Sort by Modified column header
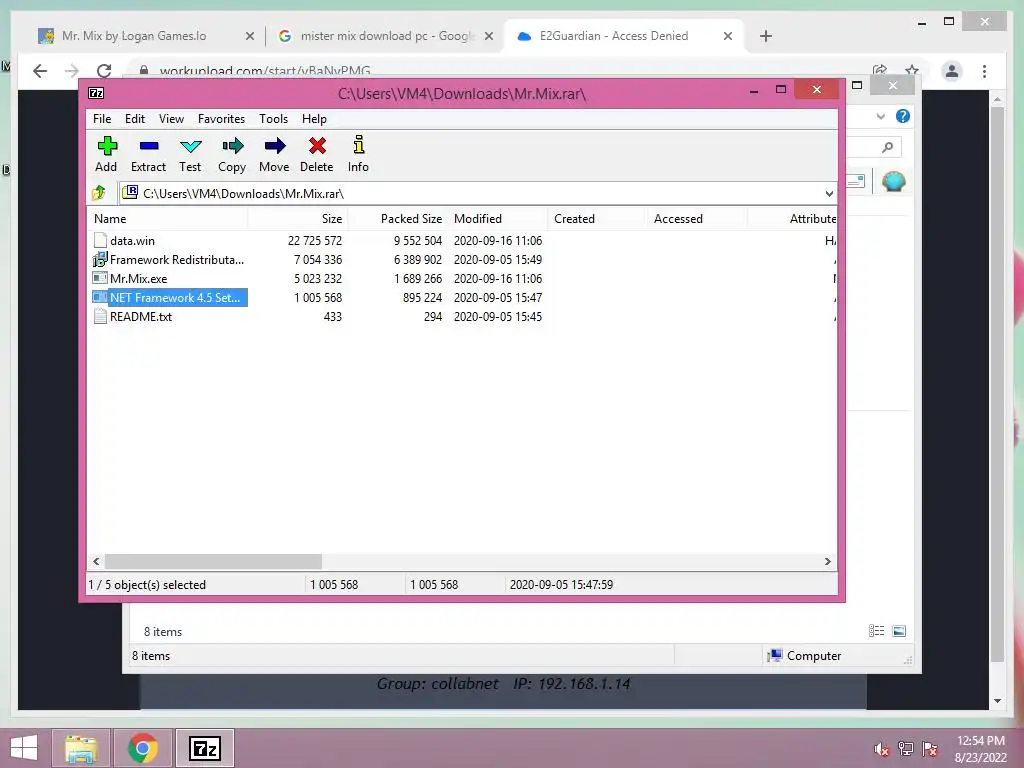The image size is (1024, 768). (498, 219)
